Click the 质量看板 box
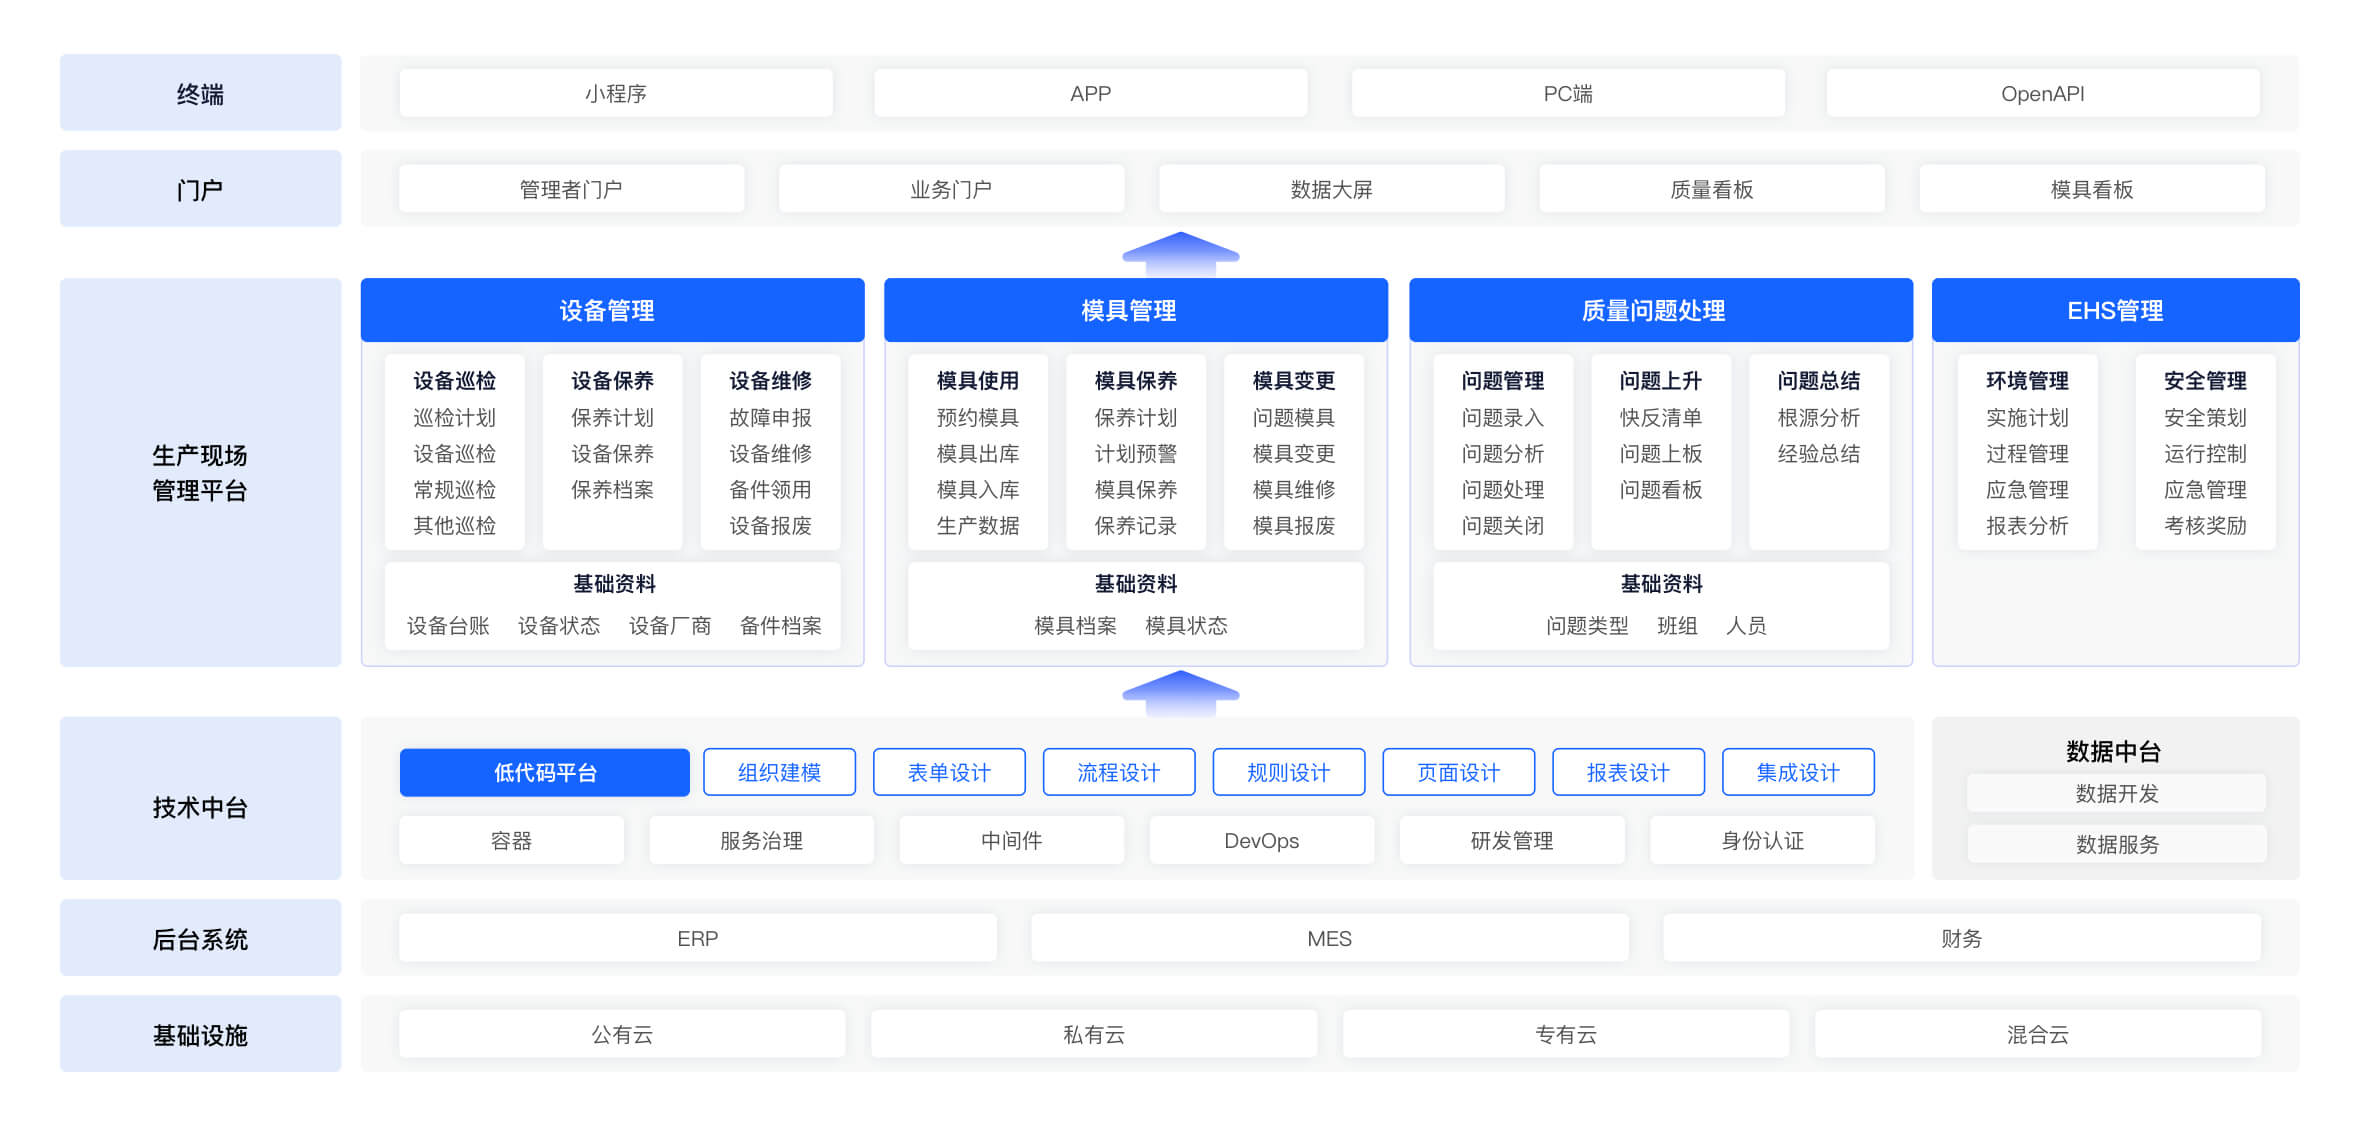Image resolution: width=2360 pixels, height=1128 pixels. point(1712,189)
